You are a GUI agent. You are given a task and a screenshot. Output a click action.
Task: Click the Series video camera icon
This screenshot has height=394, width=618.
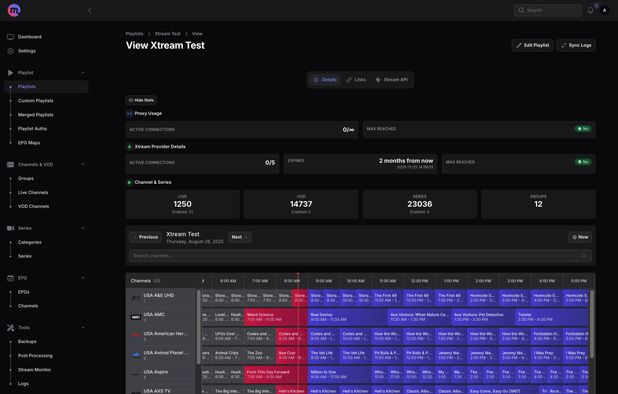[11, 228]
